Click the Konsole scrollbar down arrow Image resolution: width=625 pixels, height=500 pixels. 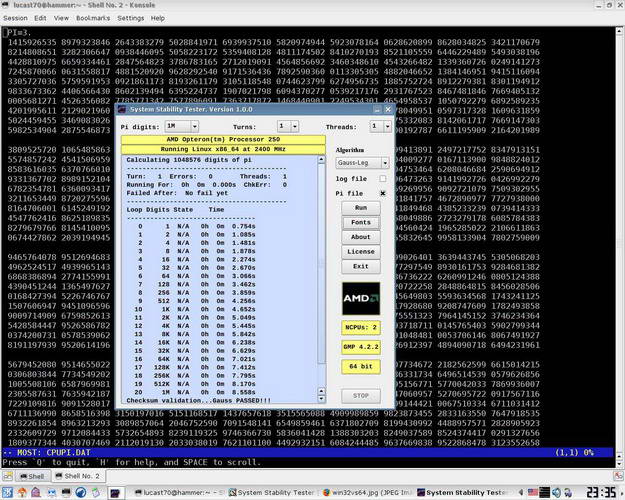pos(620,463)
